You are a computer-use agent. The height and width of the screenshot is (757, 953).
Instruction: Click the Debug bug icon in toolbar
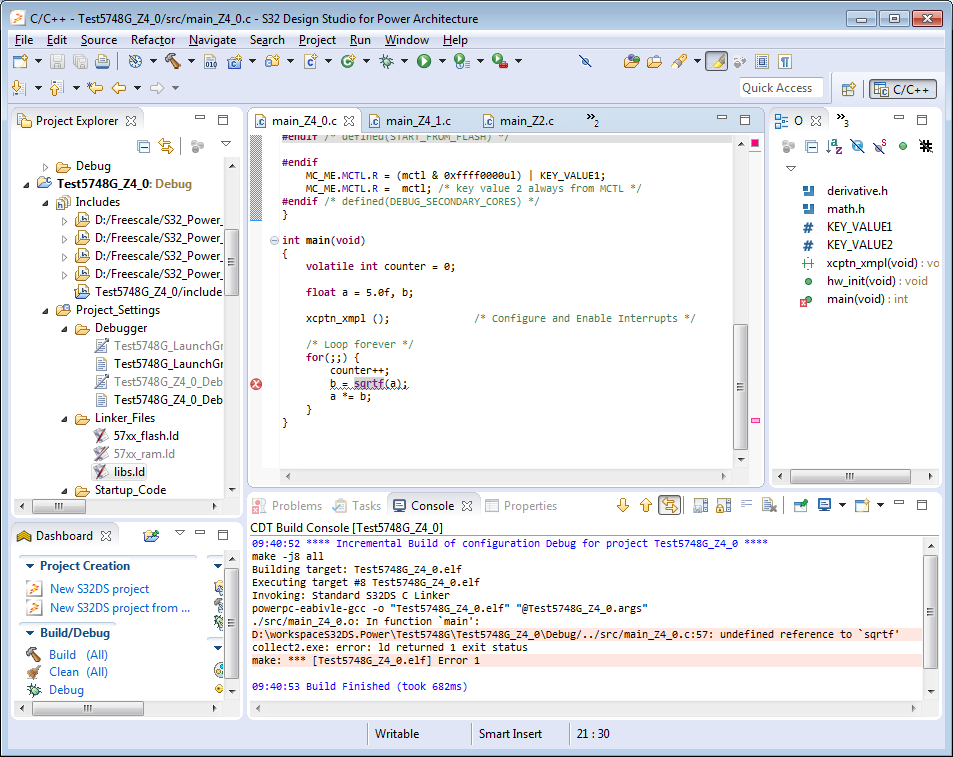[386, 61]
